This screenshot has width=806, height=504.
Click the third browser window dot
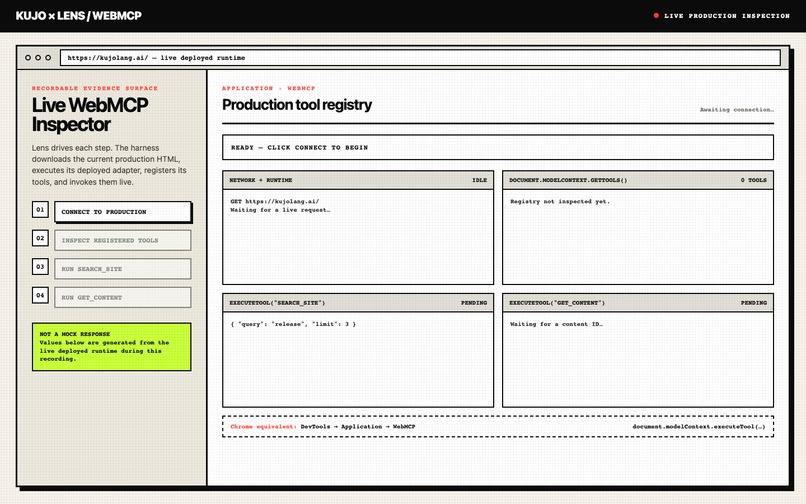pos(48,58)
